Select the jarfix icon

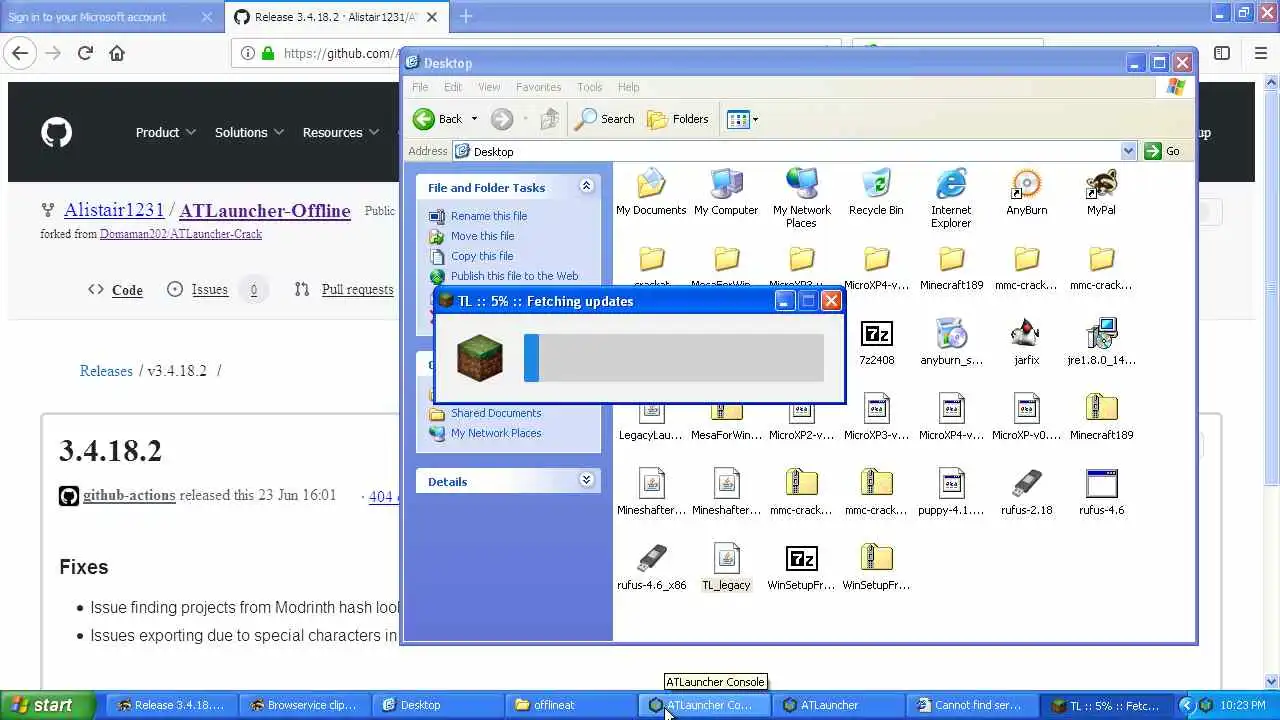tap(1026, 342)
